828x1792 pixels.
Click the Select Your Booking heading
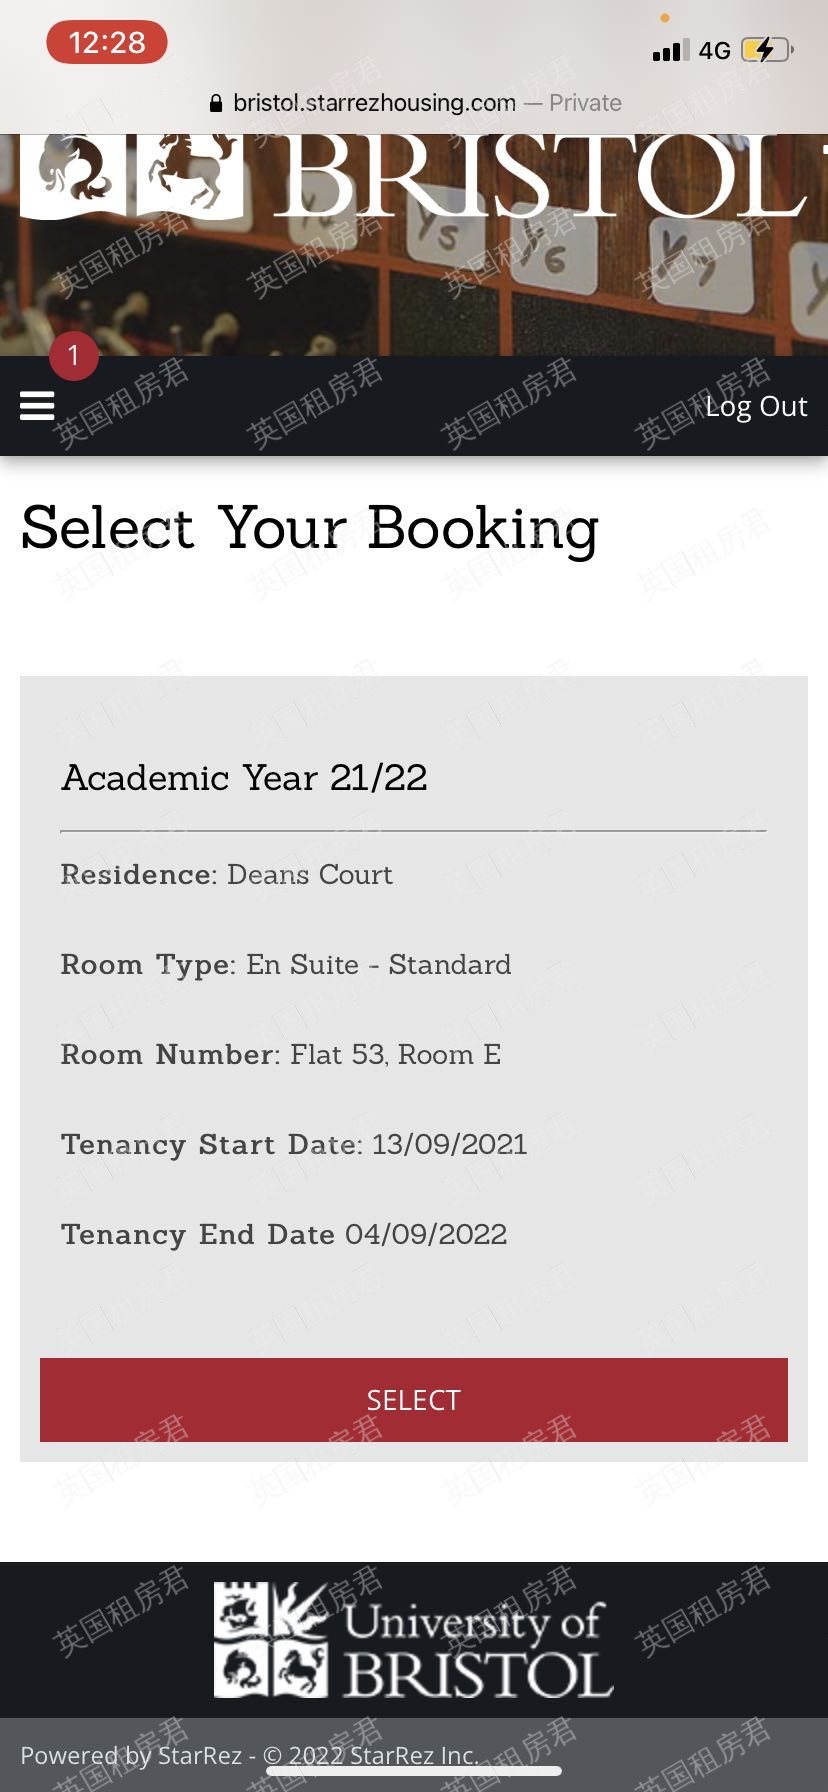tap(310, 528)
